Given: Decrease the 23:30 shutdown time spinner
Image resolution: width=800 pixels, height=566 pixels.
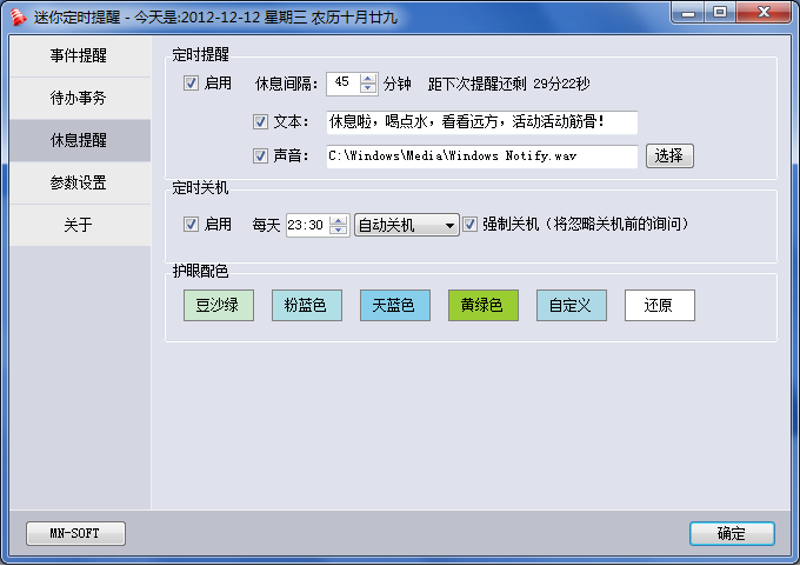Looking at the screenshot, I should click(338, 230).
